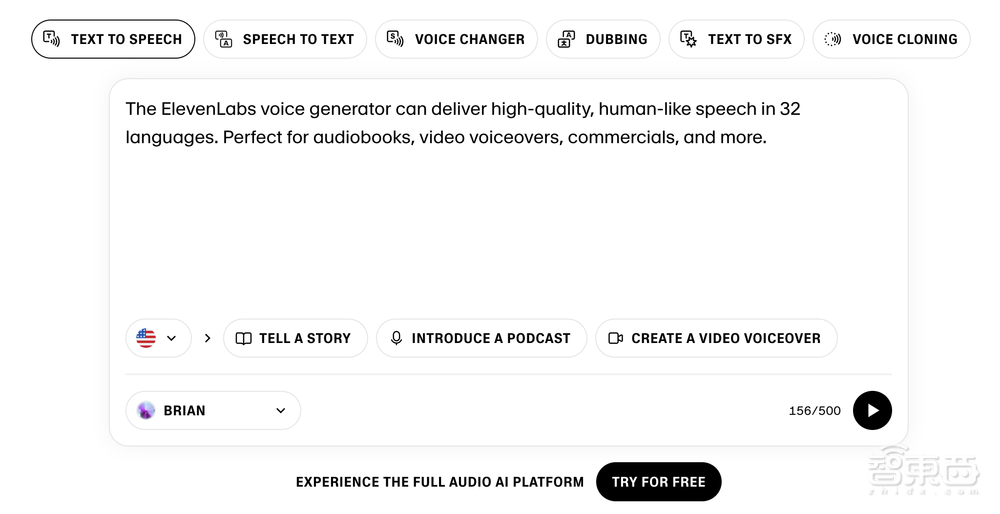The image size is (1000, 514).
Task: Click the Voice Changer icon
Action: (396, 39)
